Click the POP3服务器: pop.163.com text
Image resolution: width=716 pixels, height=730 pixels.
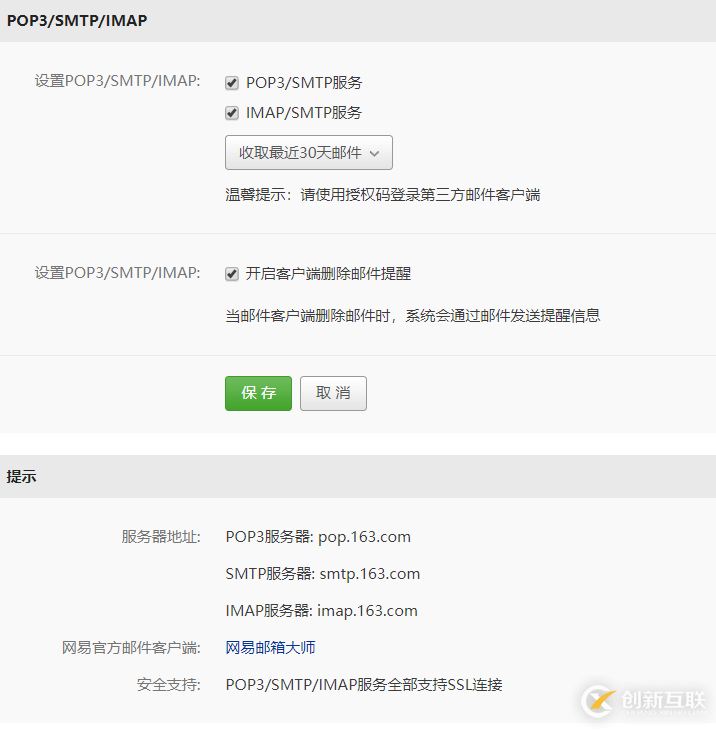pyautogui.click(x=318, y=537)
